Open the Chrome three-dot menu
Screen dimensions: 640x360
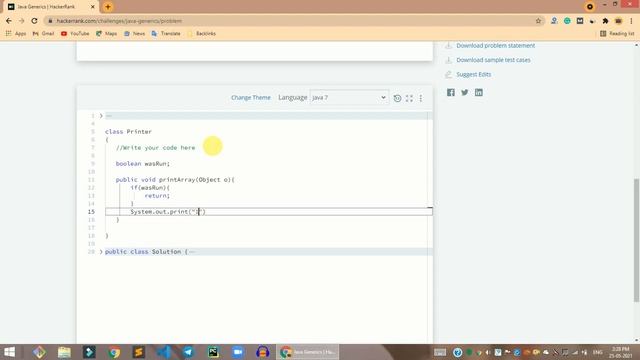coord(631,21)
